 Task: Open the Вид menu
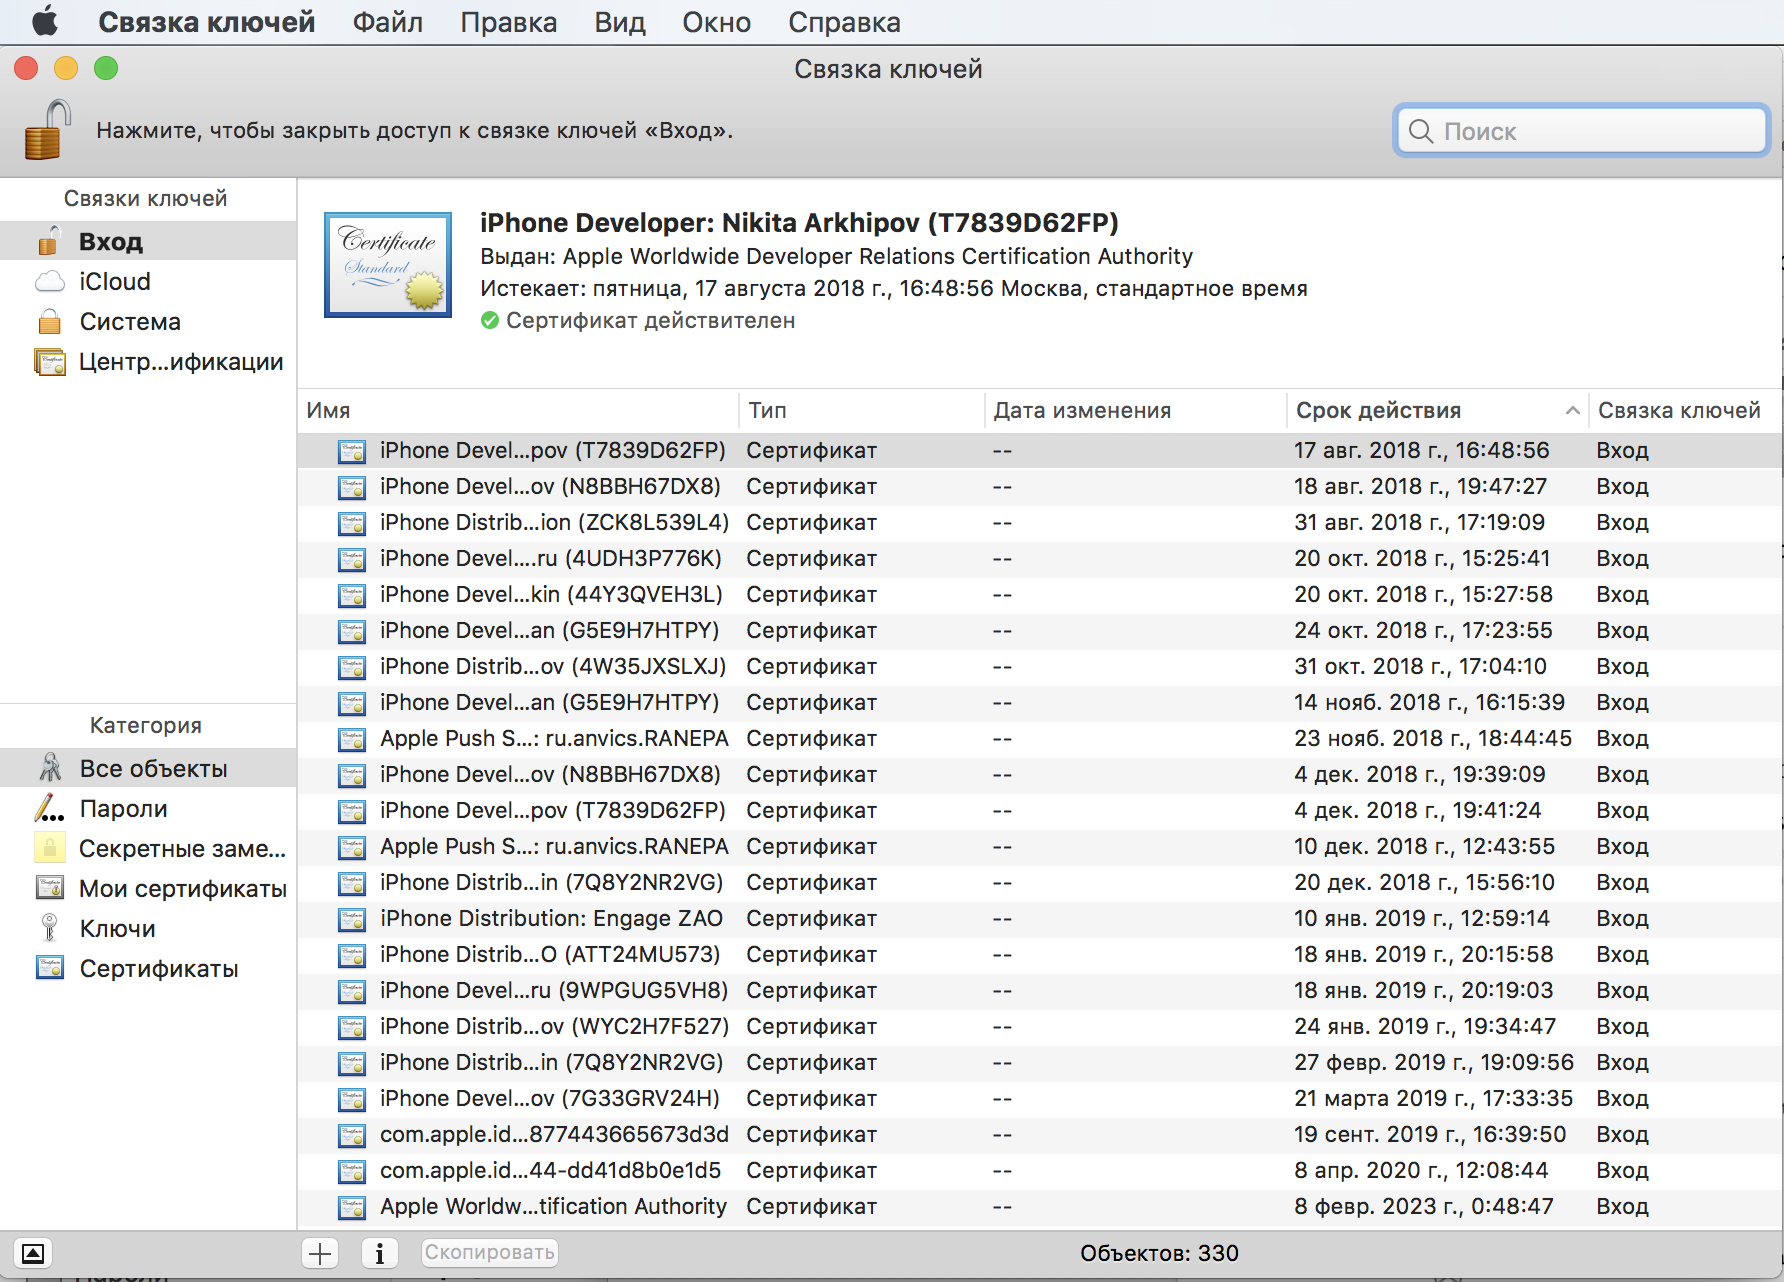click(x=620, y=21)
